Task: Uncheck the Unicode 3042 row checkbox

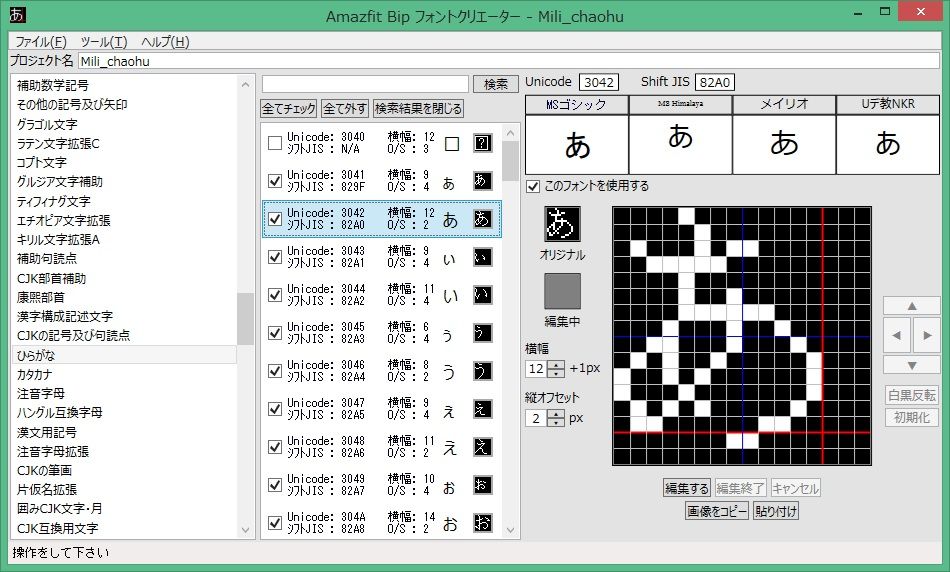Action: (274, 219)
